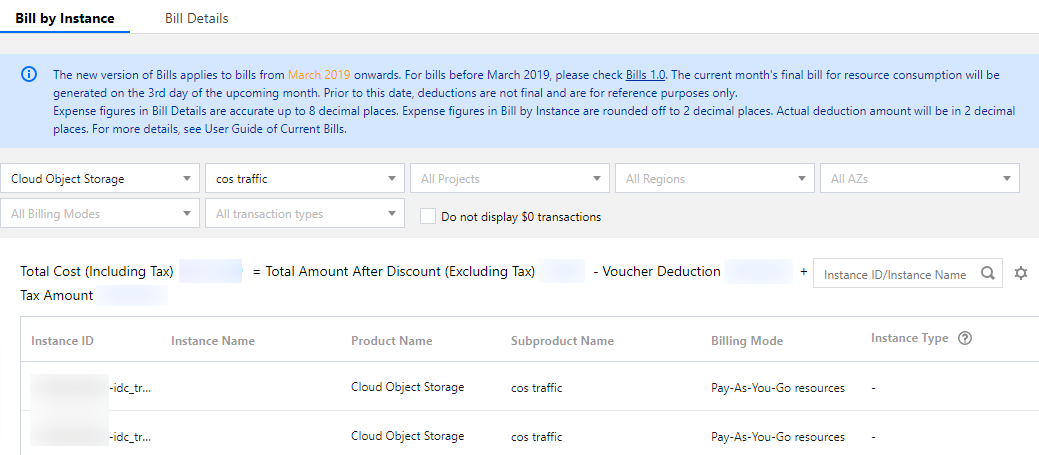Click the Instance ID/Instance Name search field
Image resolution: width=1039 pixels, height=455 pixels.
(896, 274)
